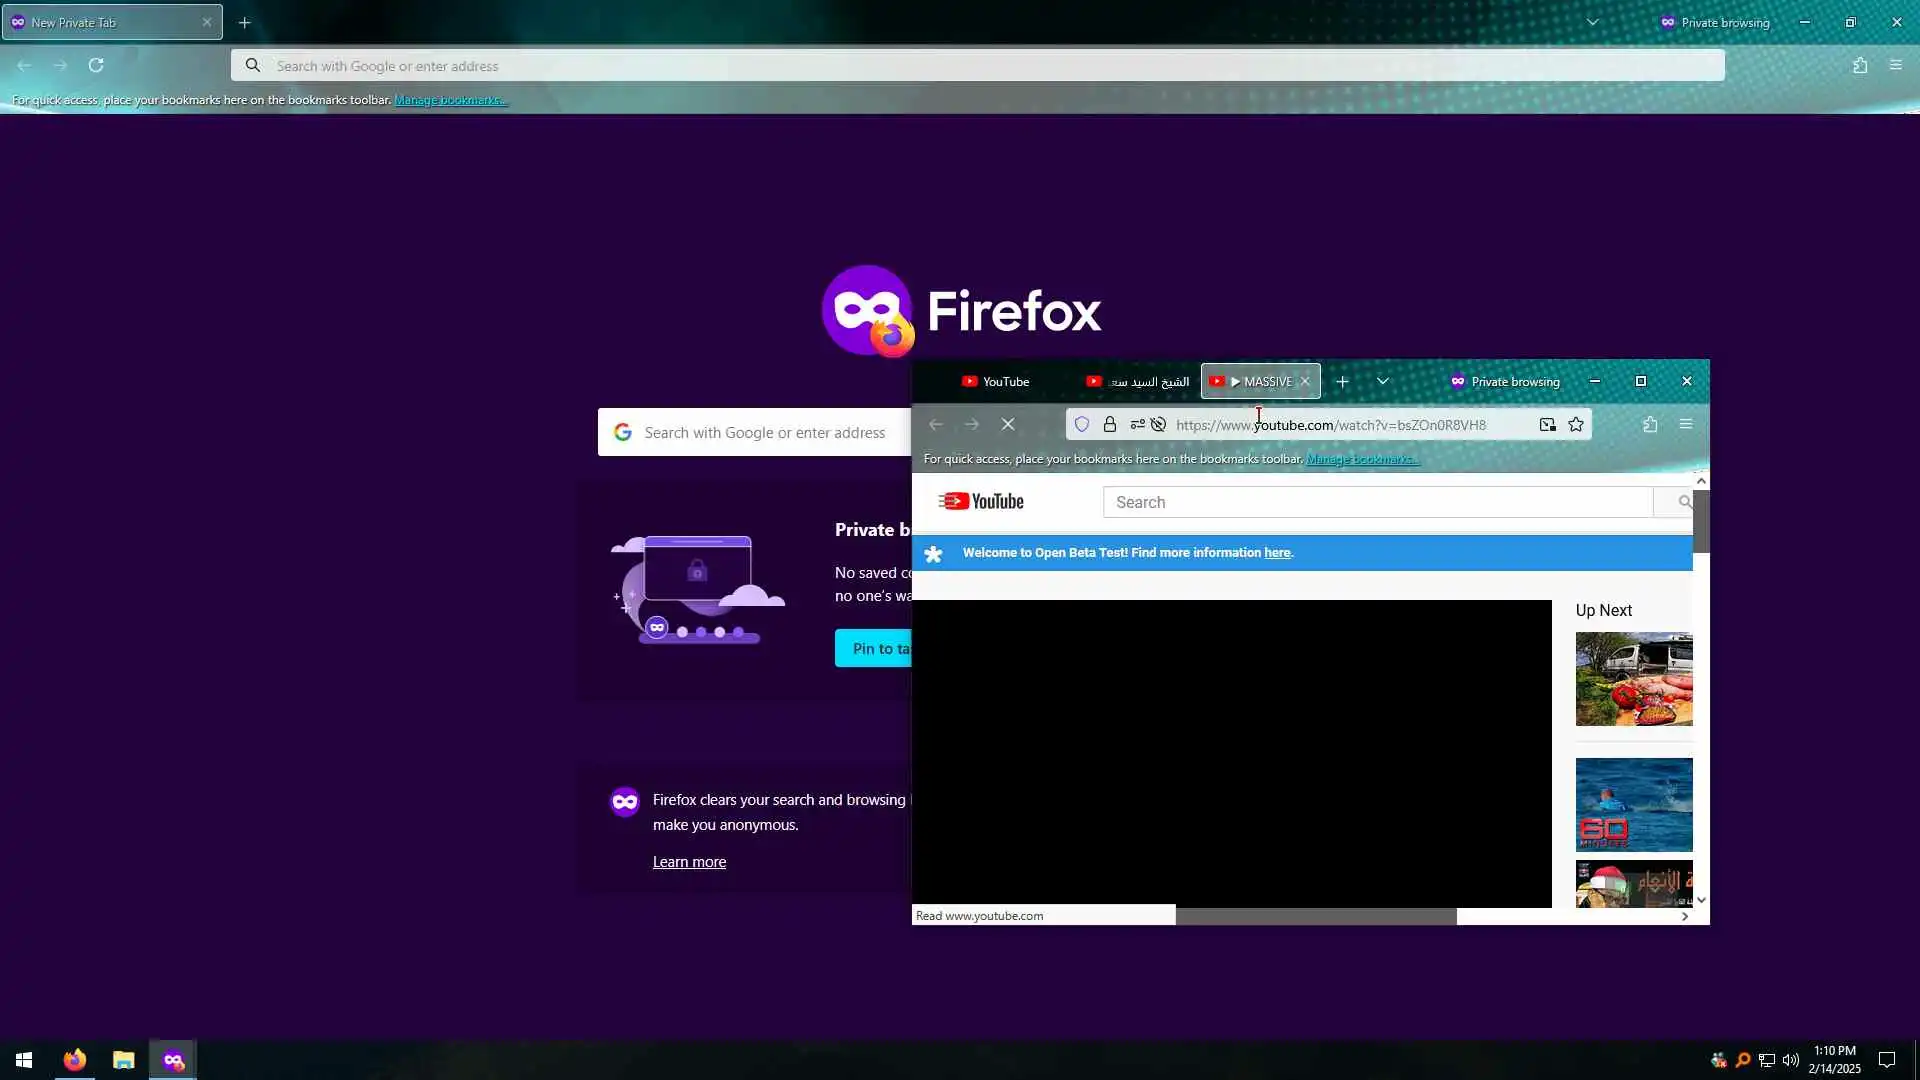Click the here link in beta banner
1920x1080 pixels.
(x=1276, y=552)
